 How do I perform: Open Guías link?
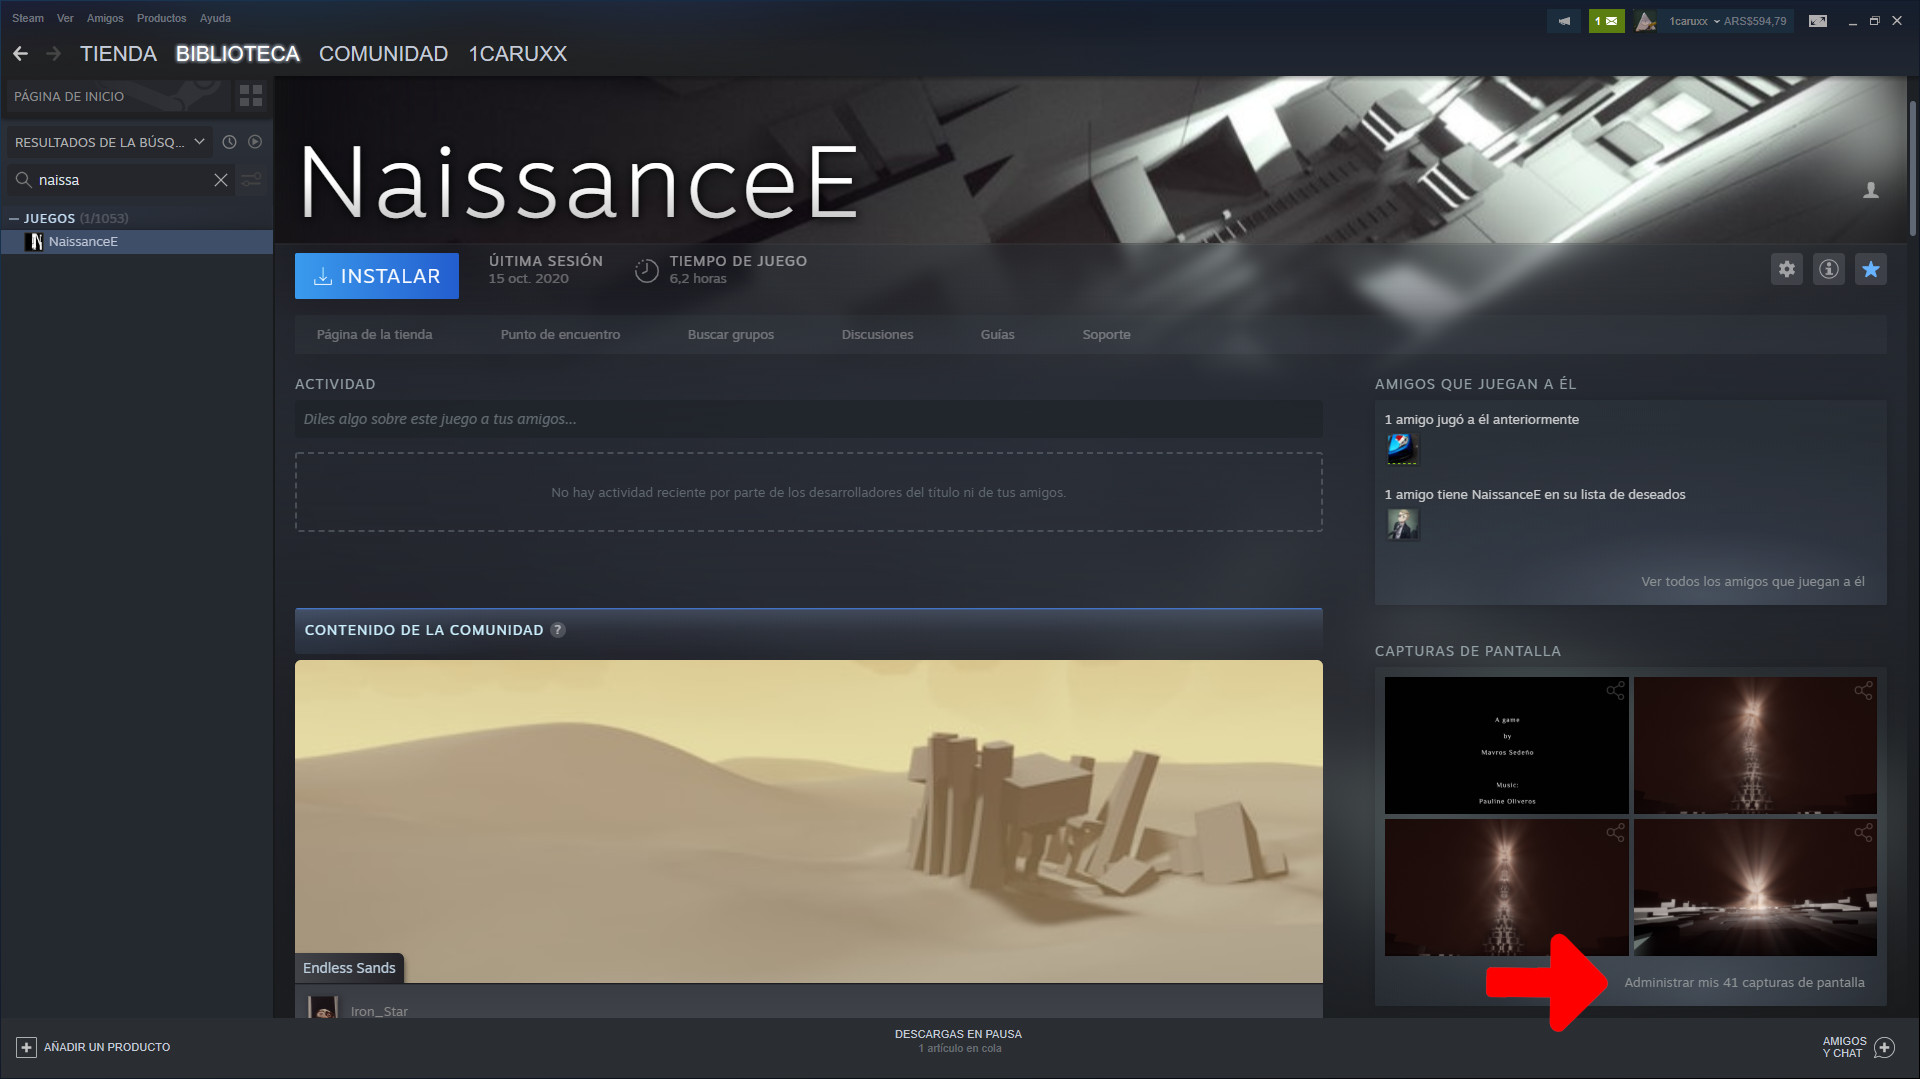pos(997,335)
